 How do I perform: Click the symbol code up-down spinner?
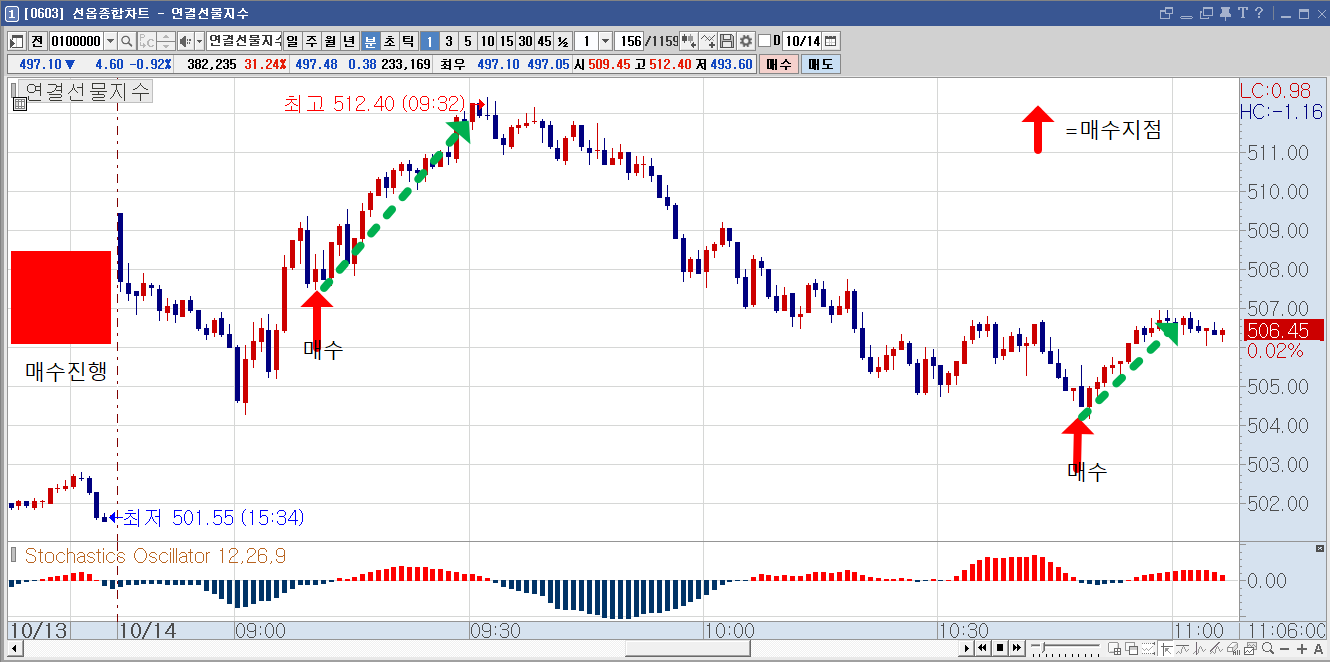coord(168,41)
